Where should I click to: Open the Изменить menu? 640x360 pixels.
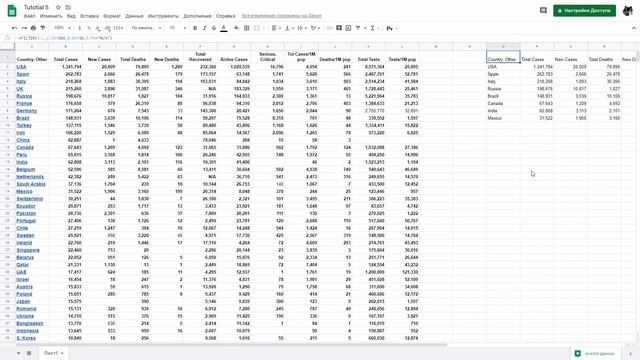(51, 16)
